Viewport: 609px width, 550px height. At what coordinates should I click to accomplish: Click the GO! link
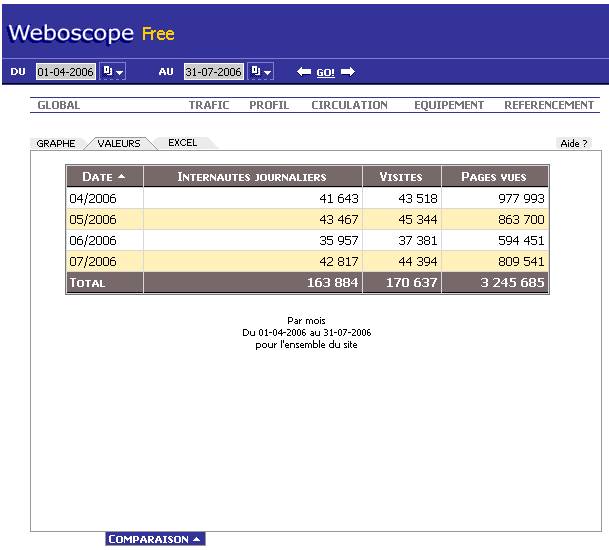[325, 73]
